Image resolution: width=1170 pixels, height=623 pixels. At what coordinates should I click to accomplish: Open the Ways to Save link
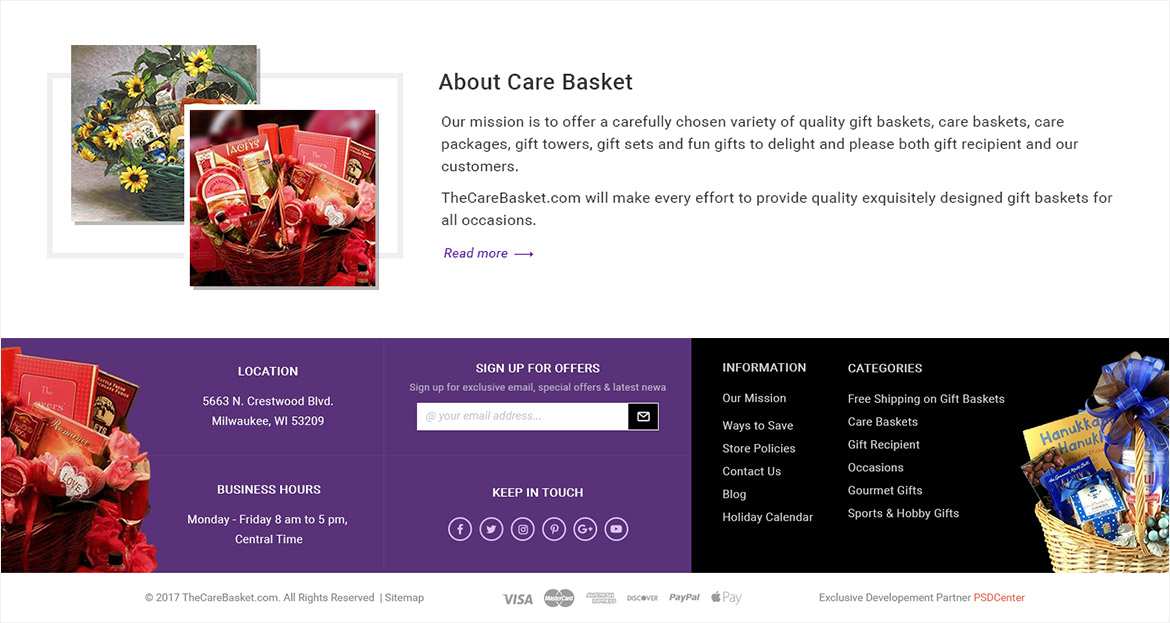757,425
